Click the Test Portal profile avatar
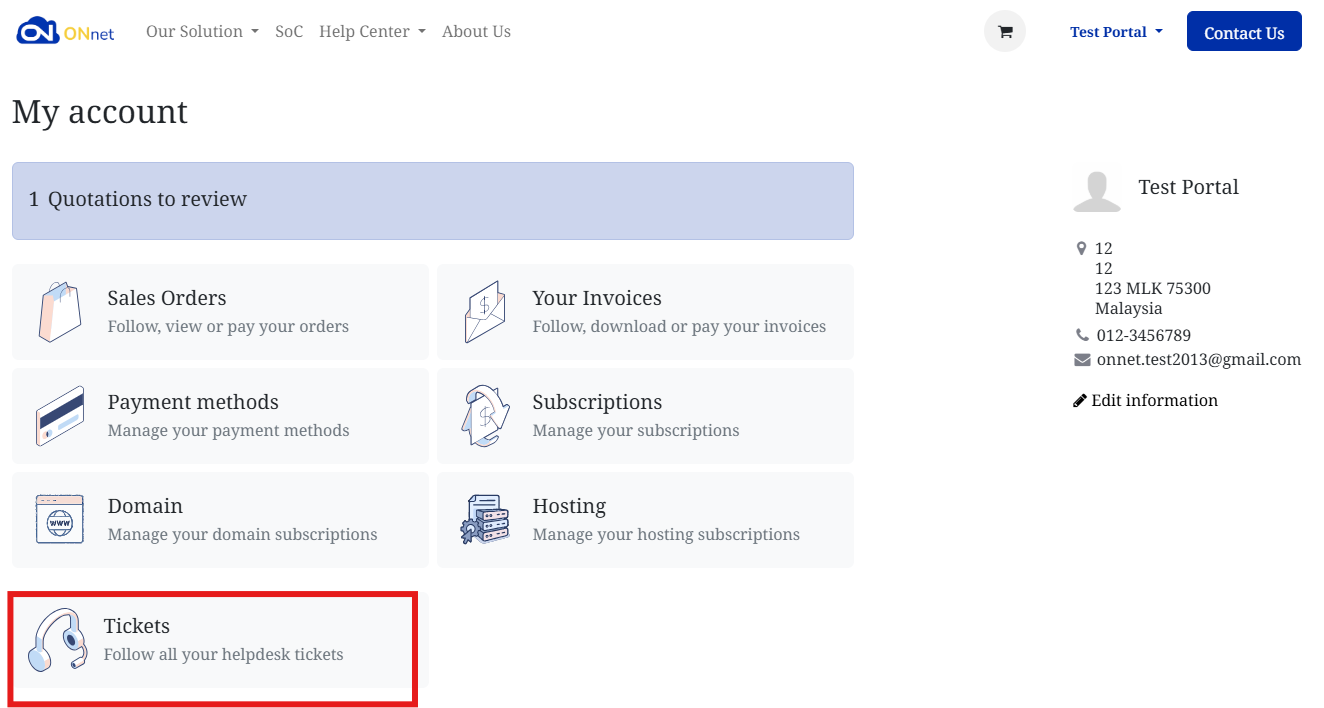The image size is (1324, 708). pyautogui.click(x=1097, y=189)
